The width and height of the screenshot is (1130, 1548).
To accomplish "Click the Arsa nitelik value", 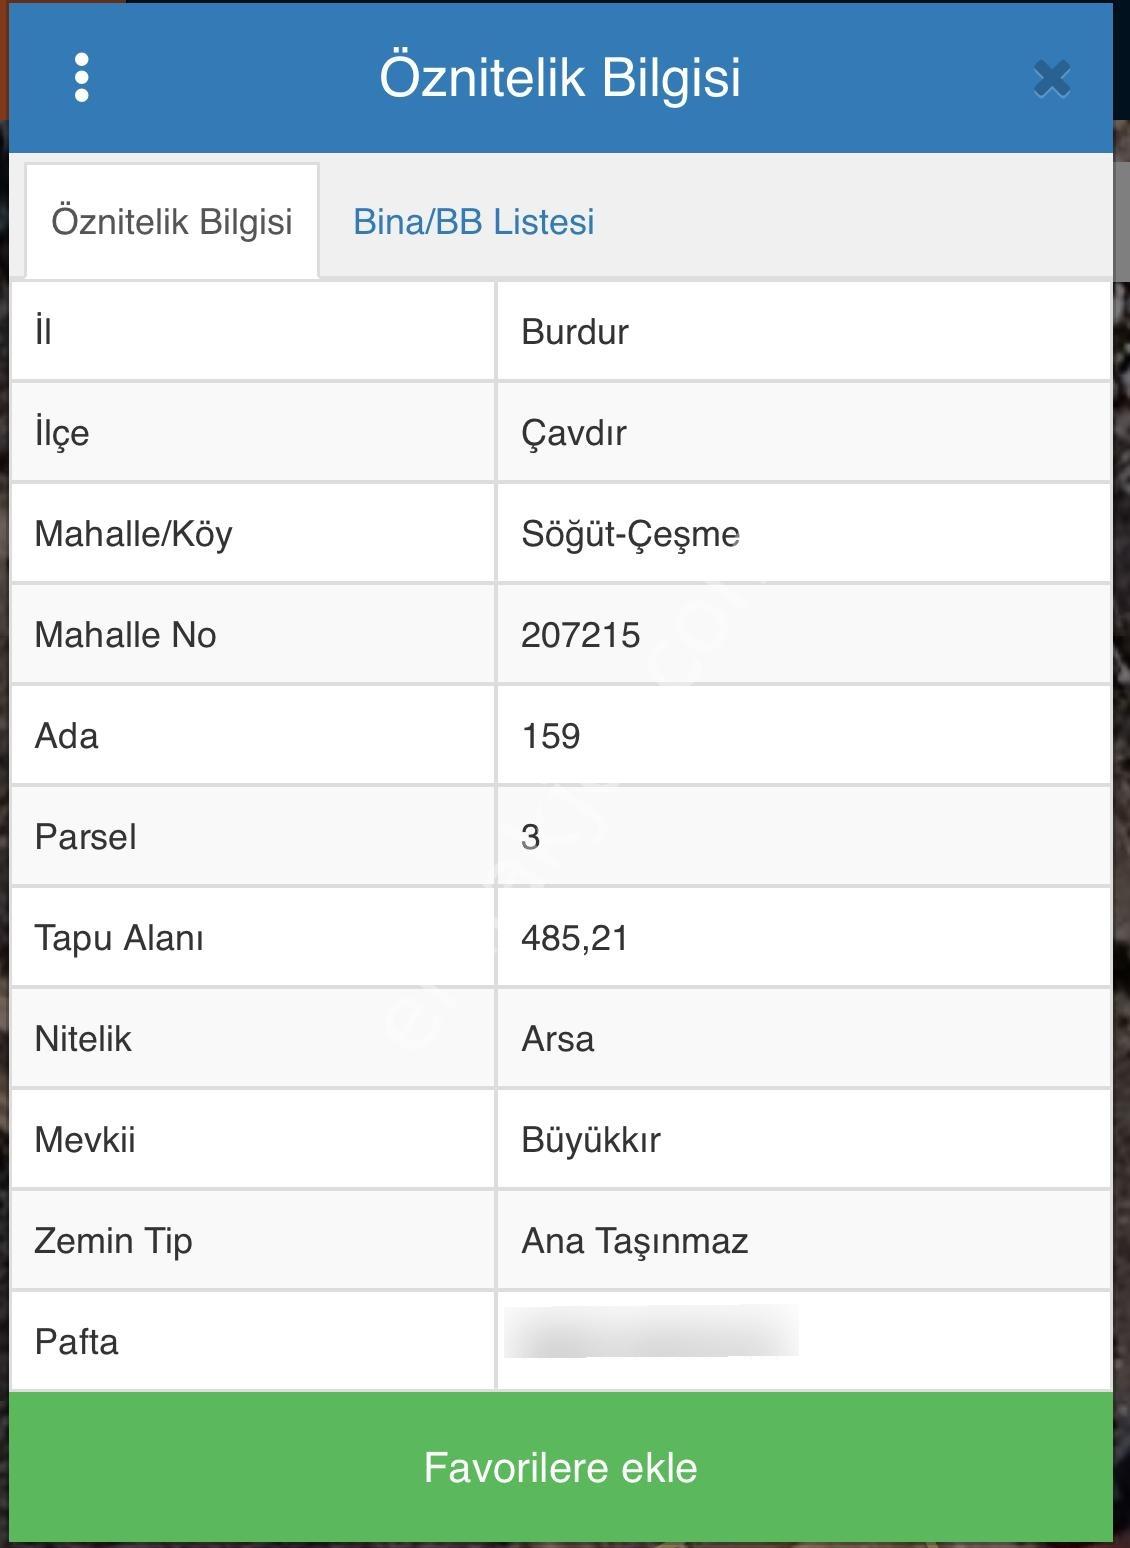I will coord(557,1039).
